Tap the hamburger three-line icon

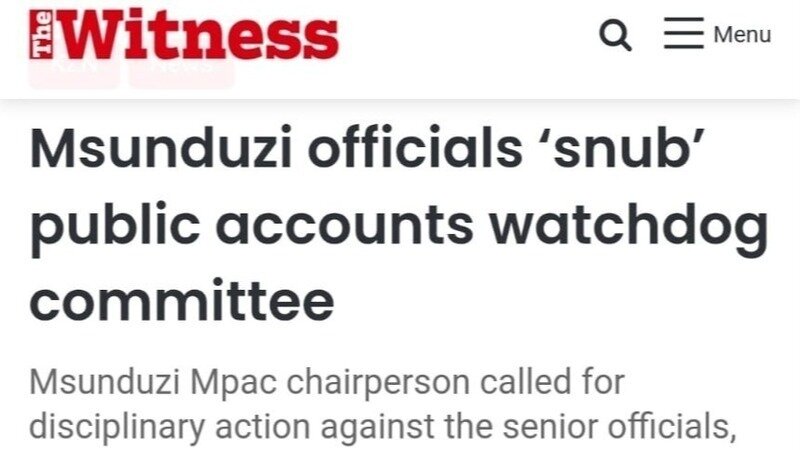[684, 35]
